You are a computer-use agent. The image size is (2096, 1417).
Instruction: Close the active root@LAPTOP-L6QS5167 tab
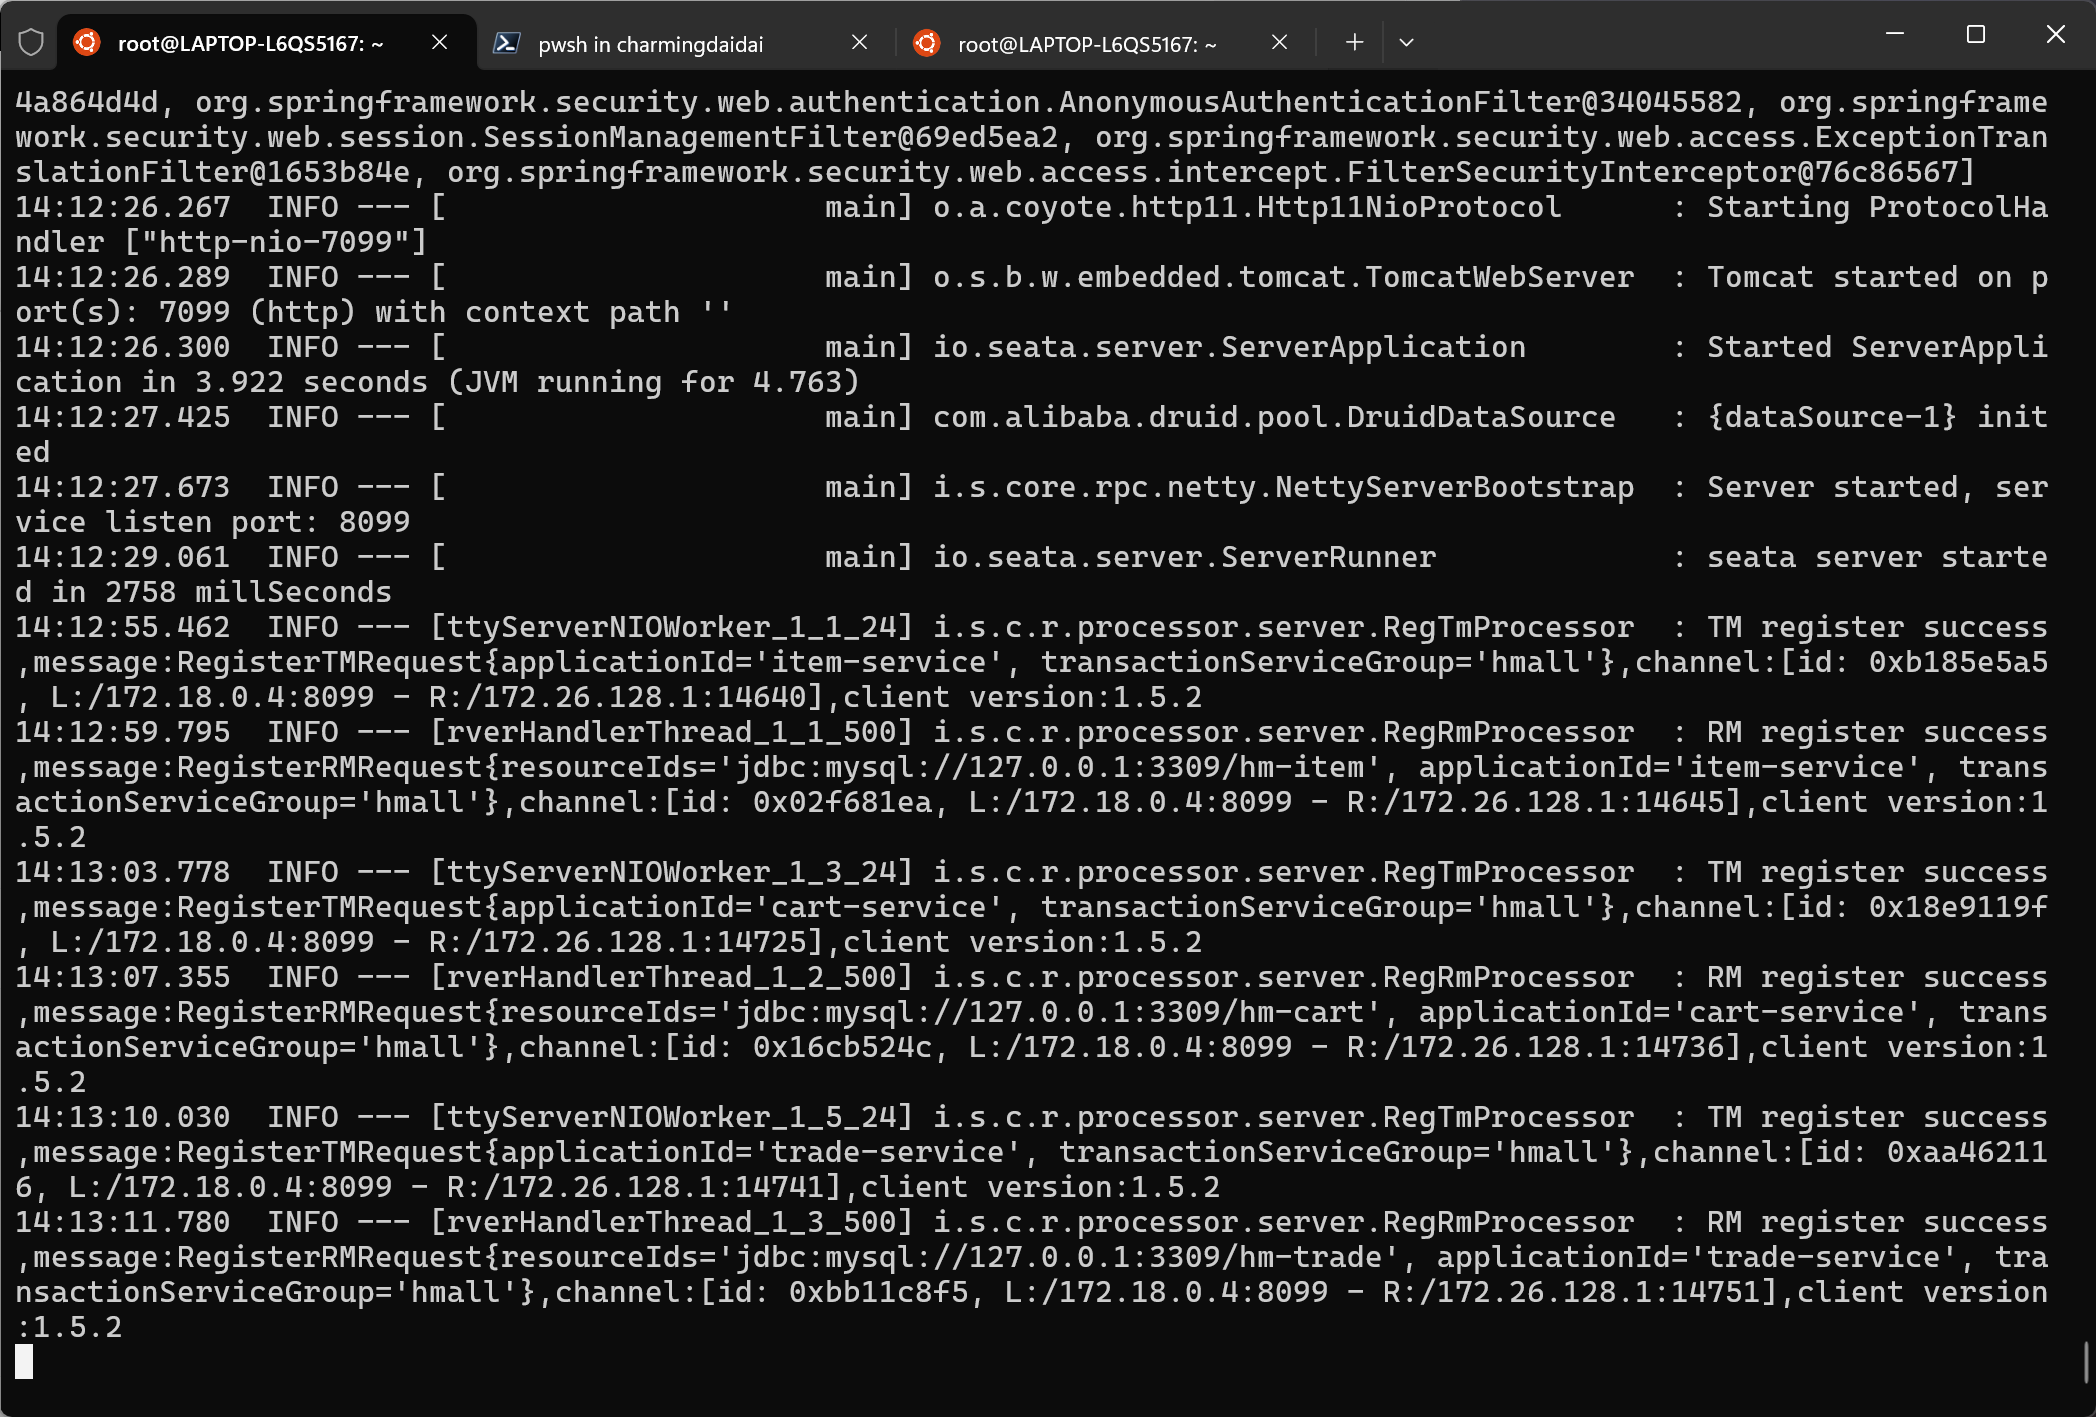[439, 42]
